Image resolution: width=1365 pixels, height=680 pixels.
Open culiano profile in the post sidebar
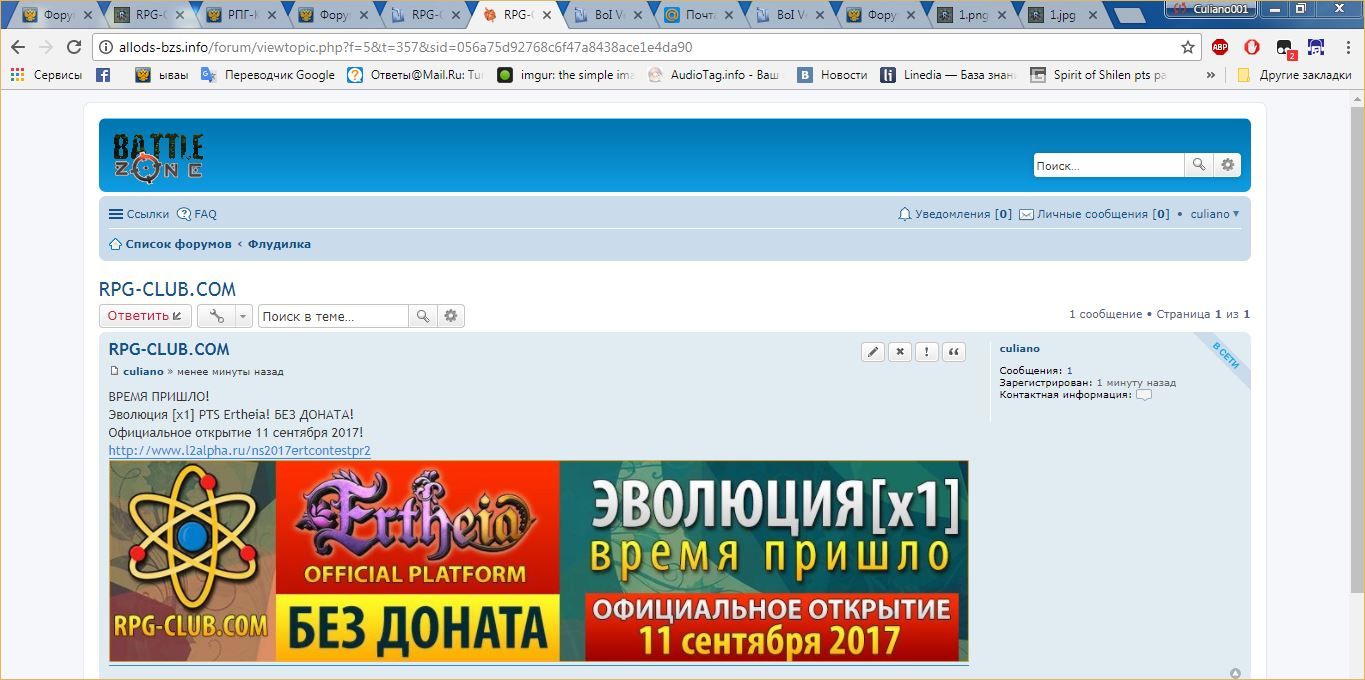tap(1020, 349)
